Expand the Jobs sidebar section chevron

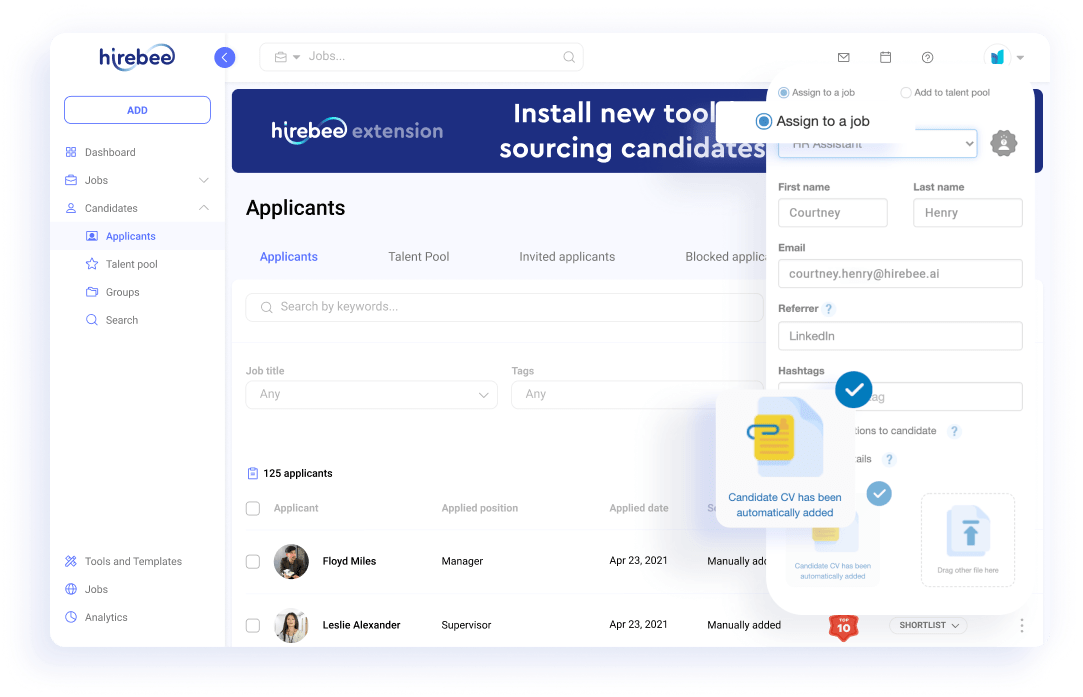(204, 180)
